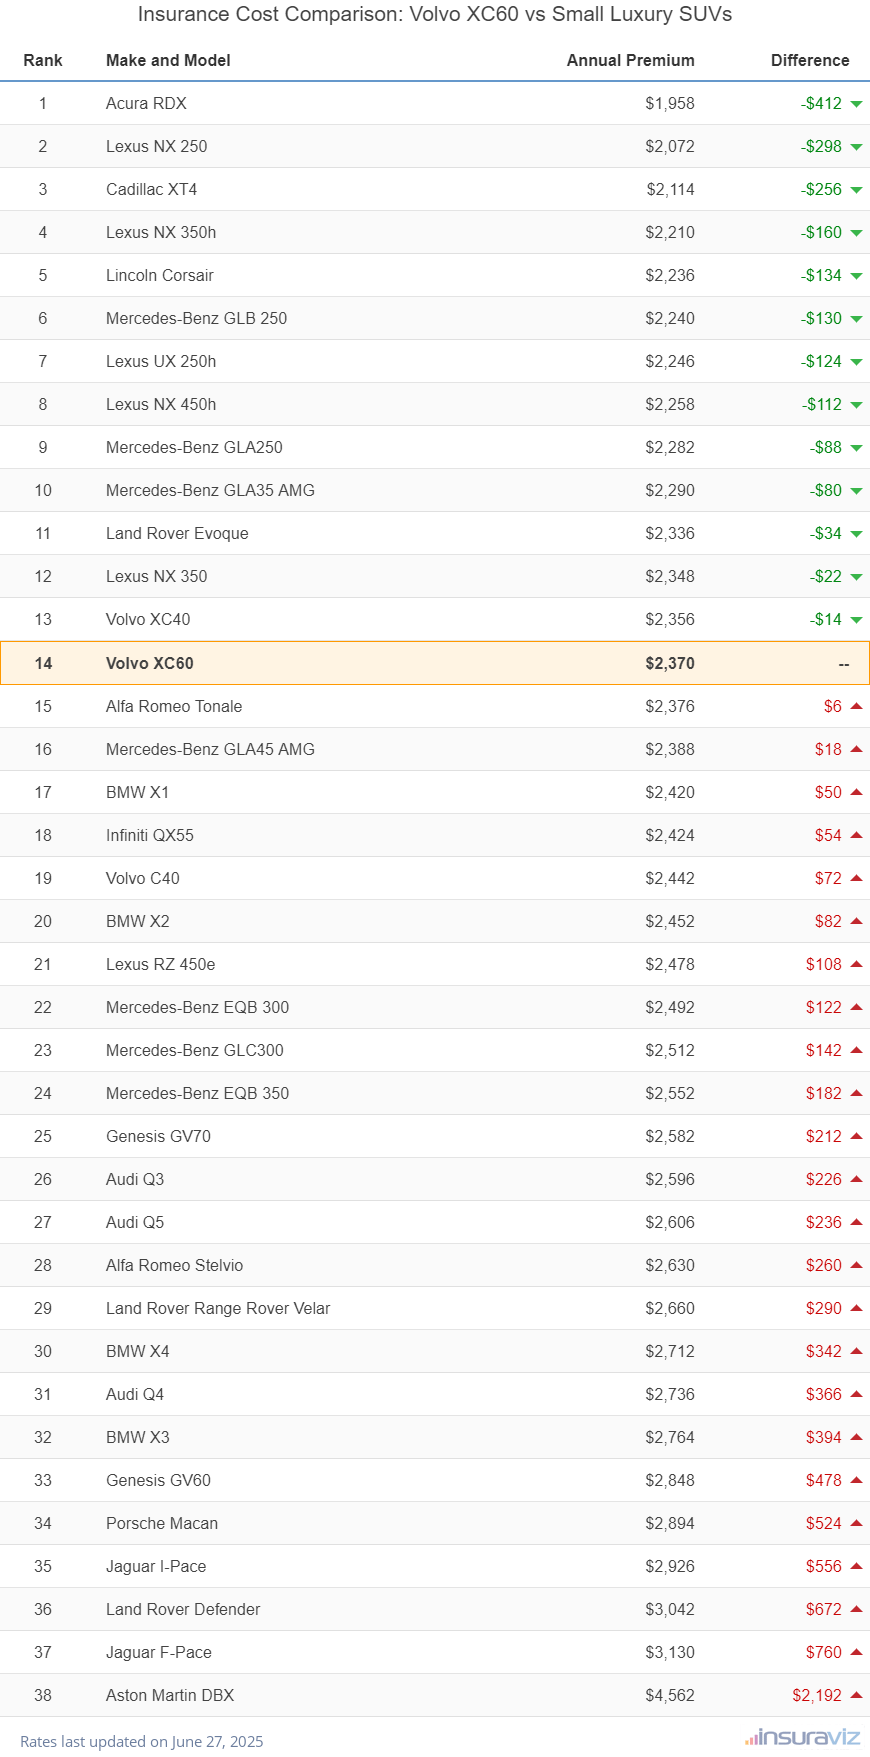This screenshot has height=1757, width=870.
Task: Click the Insurance Cost Comparison title
Action: (434, 14)
